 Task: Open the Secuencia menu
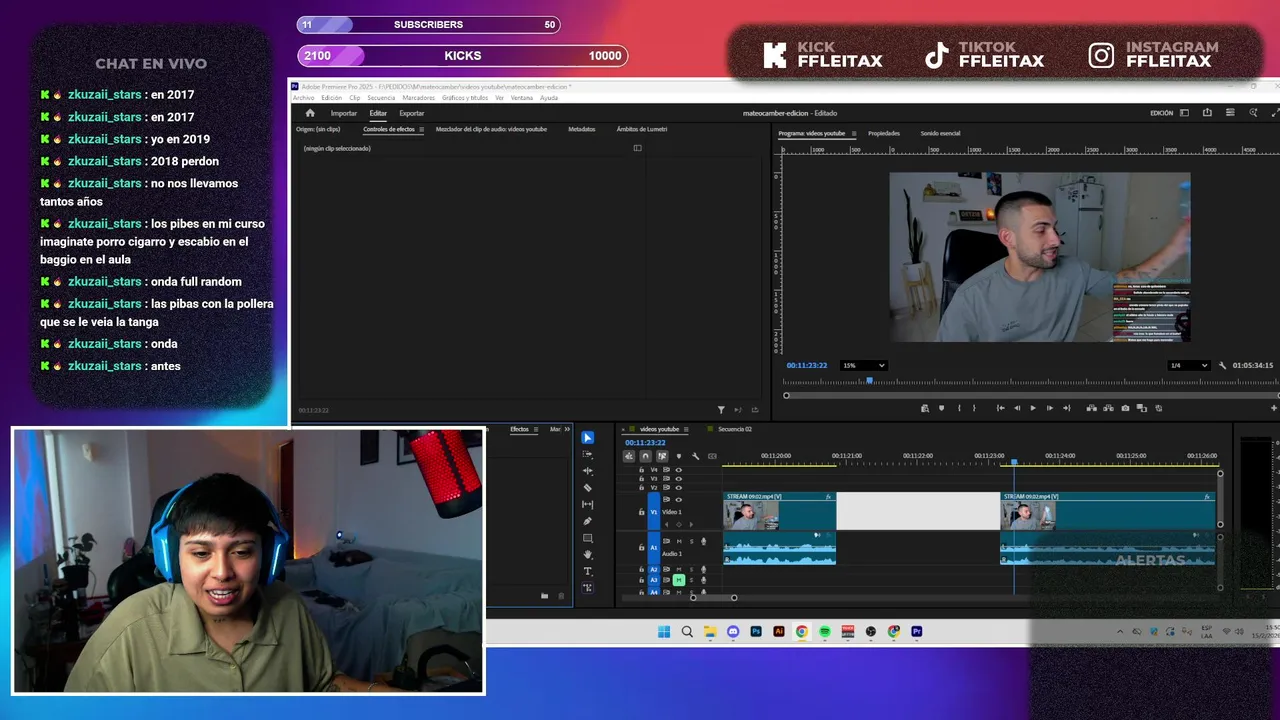coord(381,98)
